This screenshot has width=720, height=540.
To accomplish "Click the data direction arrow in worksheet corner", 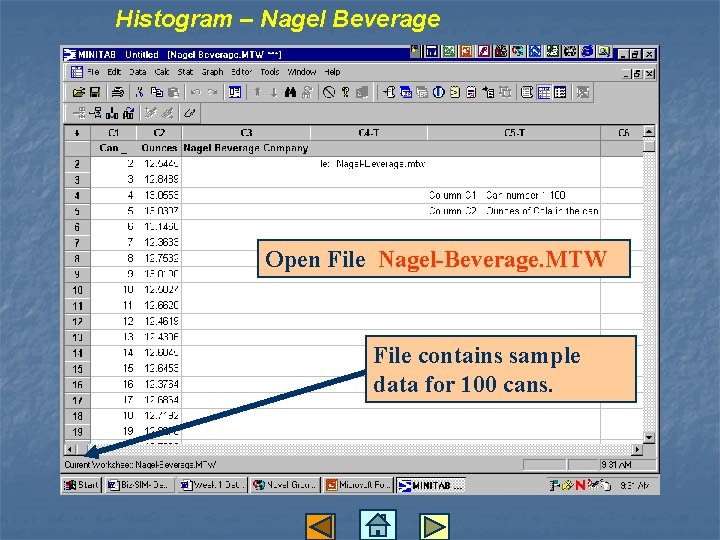I will (77, 133).
